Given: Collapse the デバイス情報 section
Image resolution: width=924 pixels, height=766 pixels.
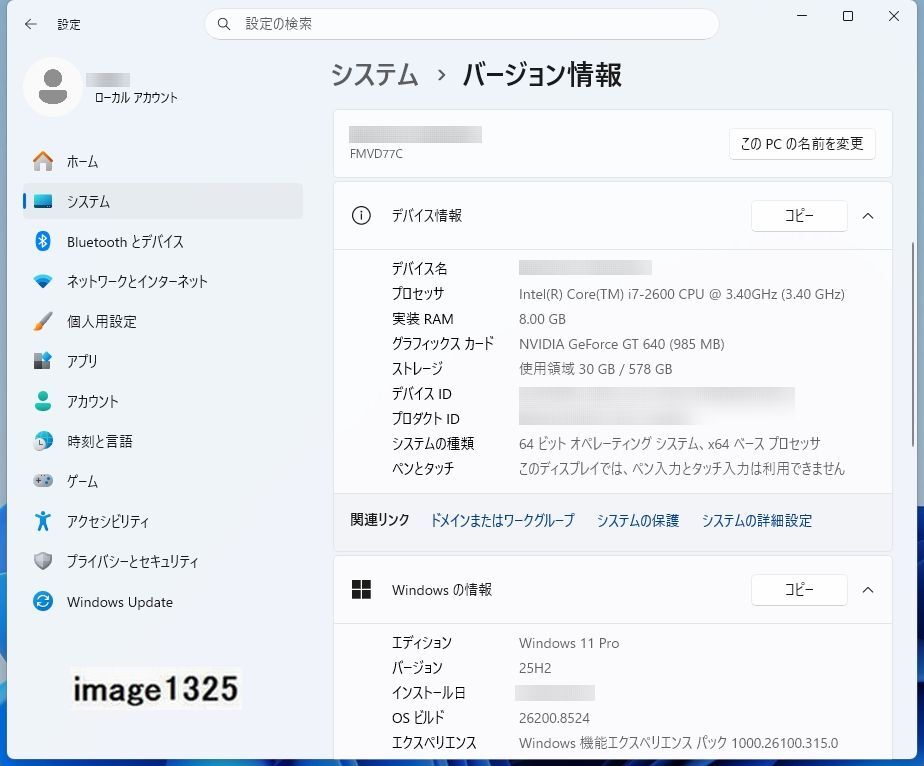Looking at the screenshot, I should (x=868, y=216).
